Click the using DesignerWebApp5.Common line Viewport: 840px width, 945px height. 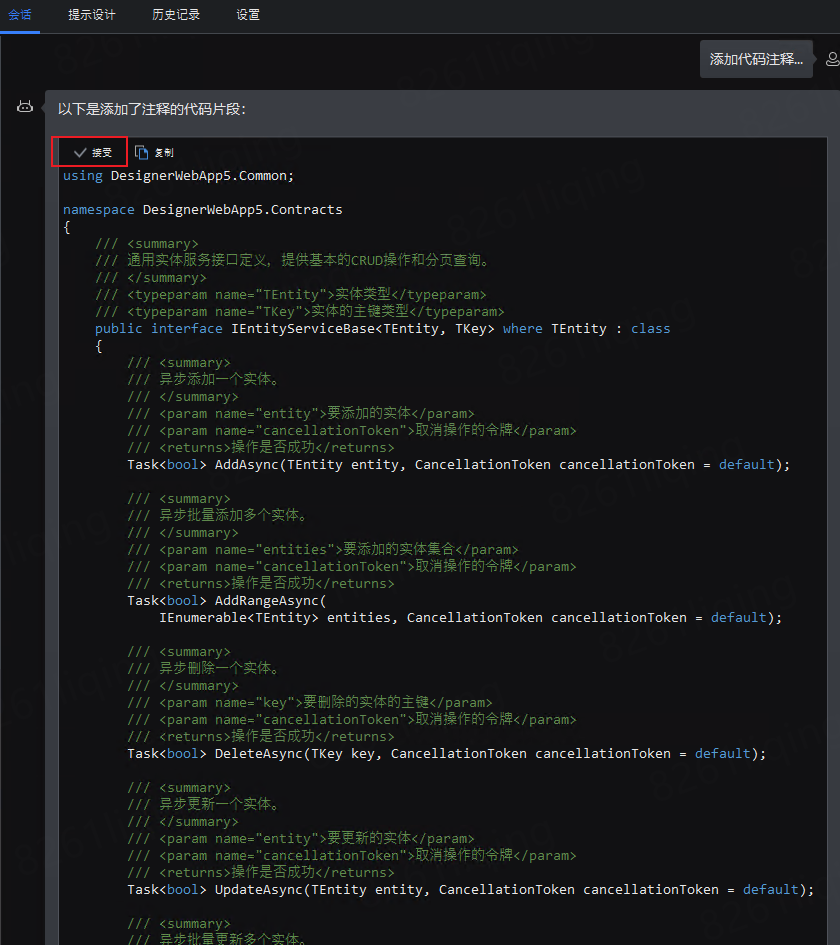[x=178, y=176]
